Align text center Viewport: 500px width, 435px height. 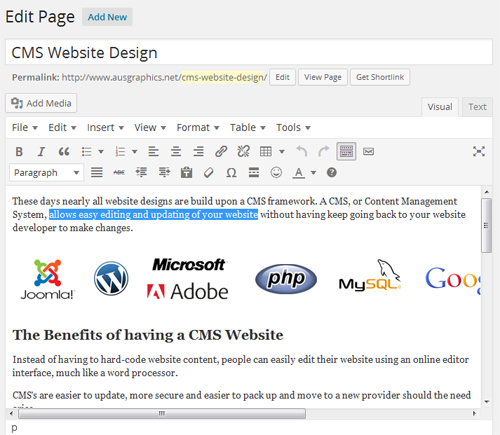tap(176, 152)
